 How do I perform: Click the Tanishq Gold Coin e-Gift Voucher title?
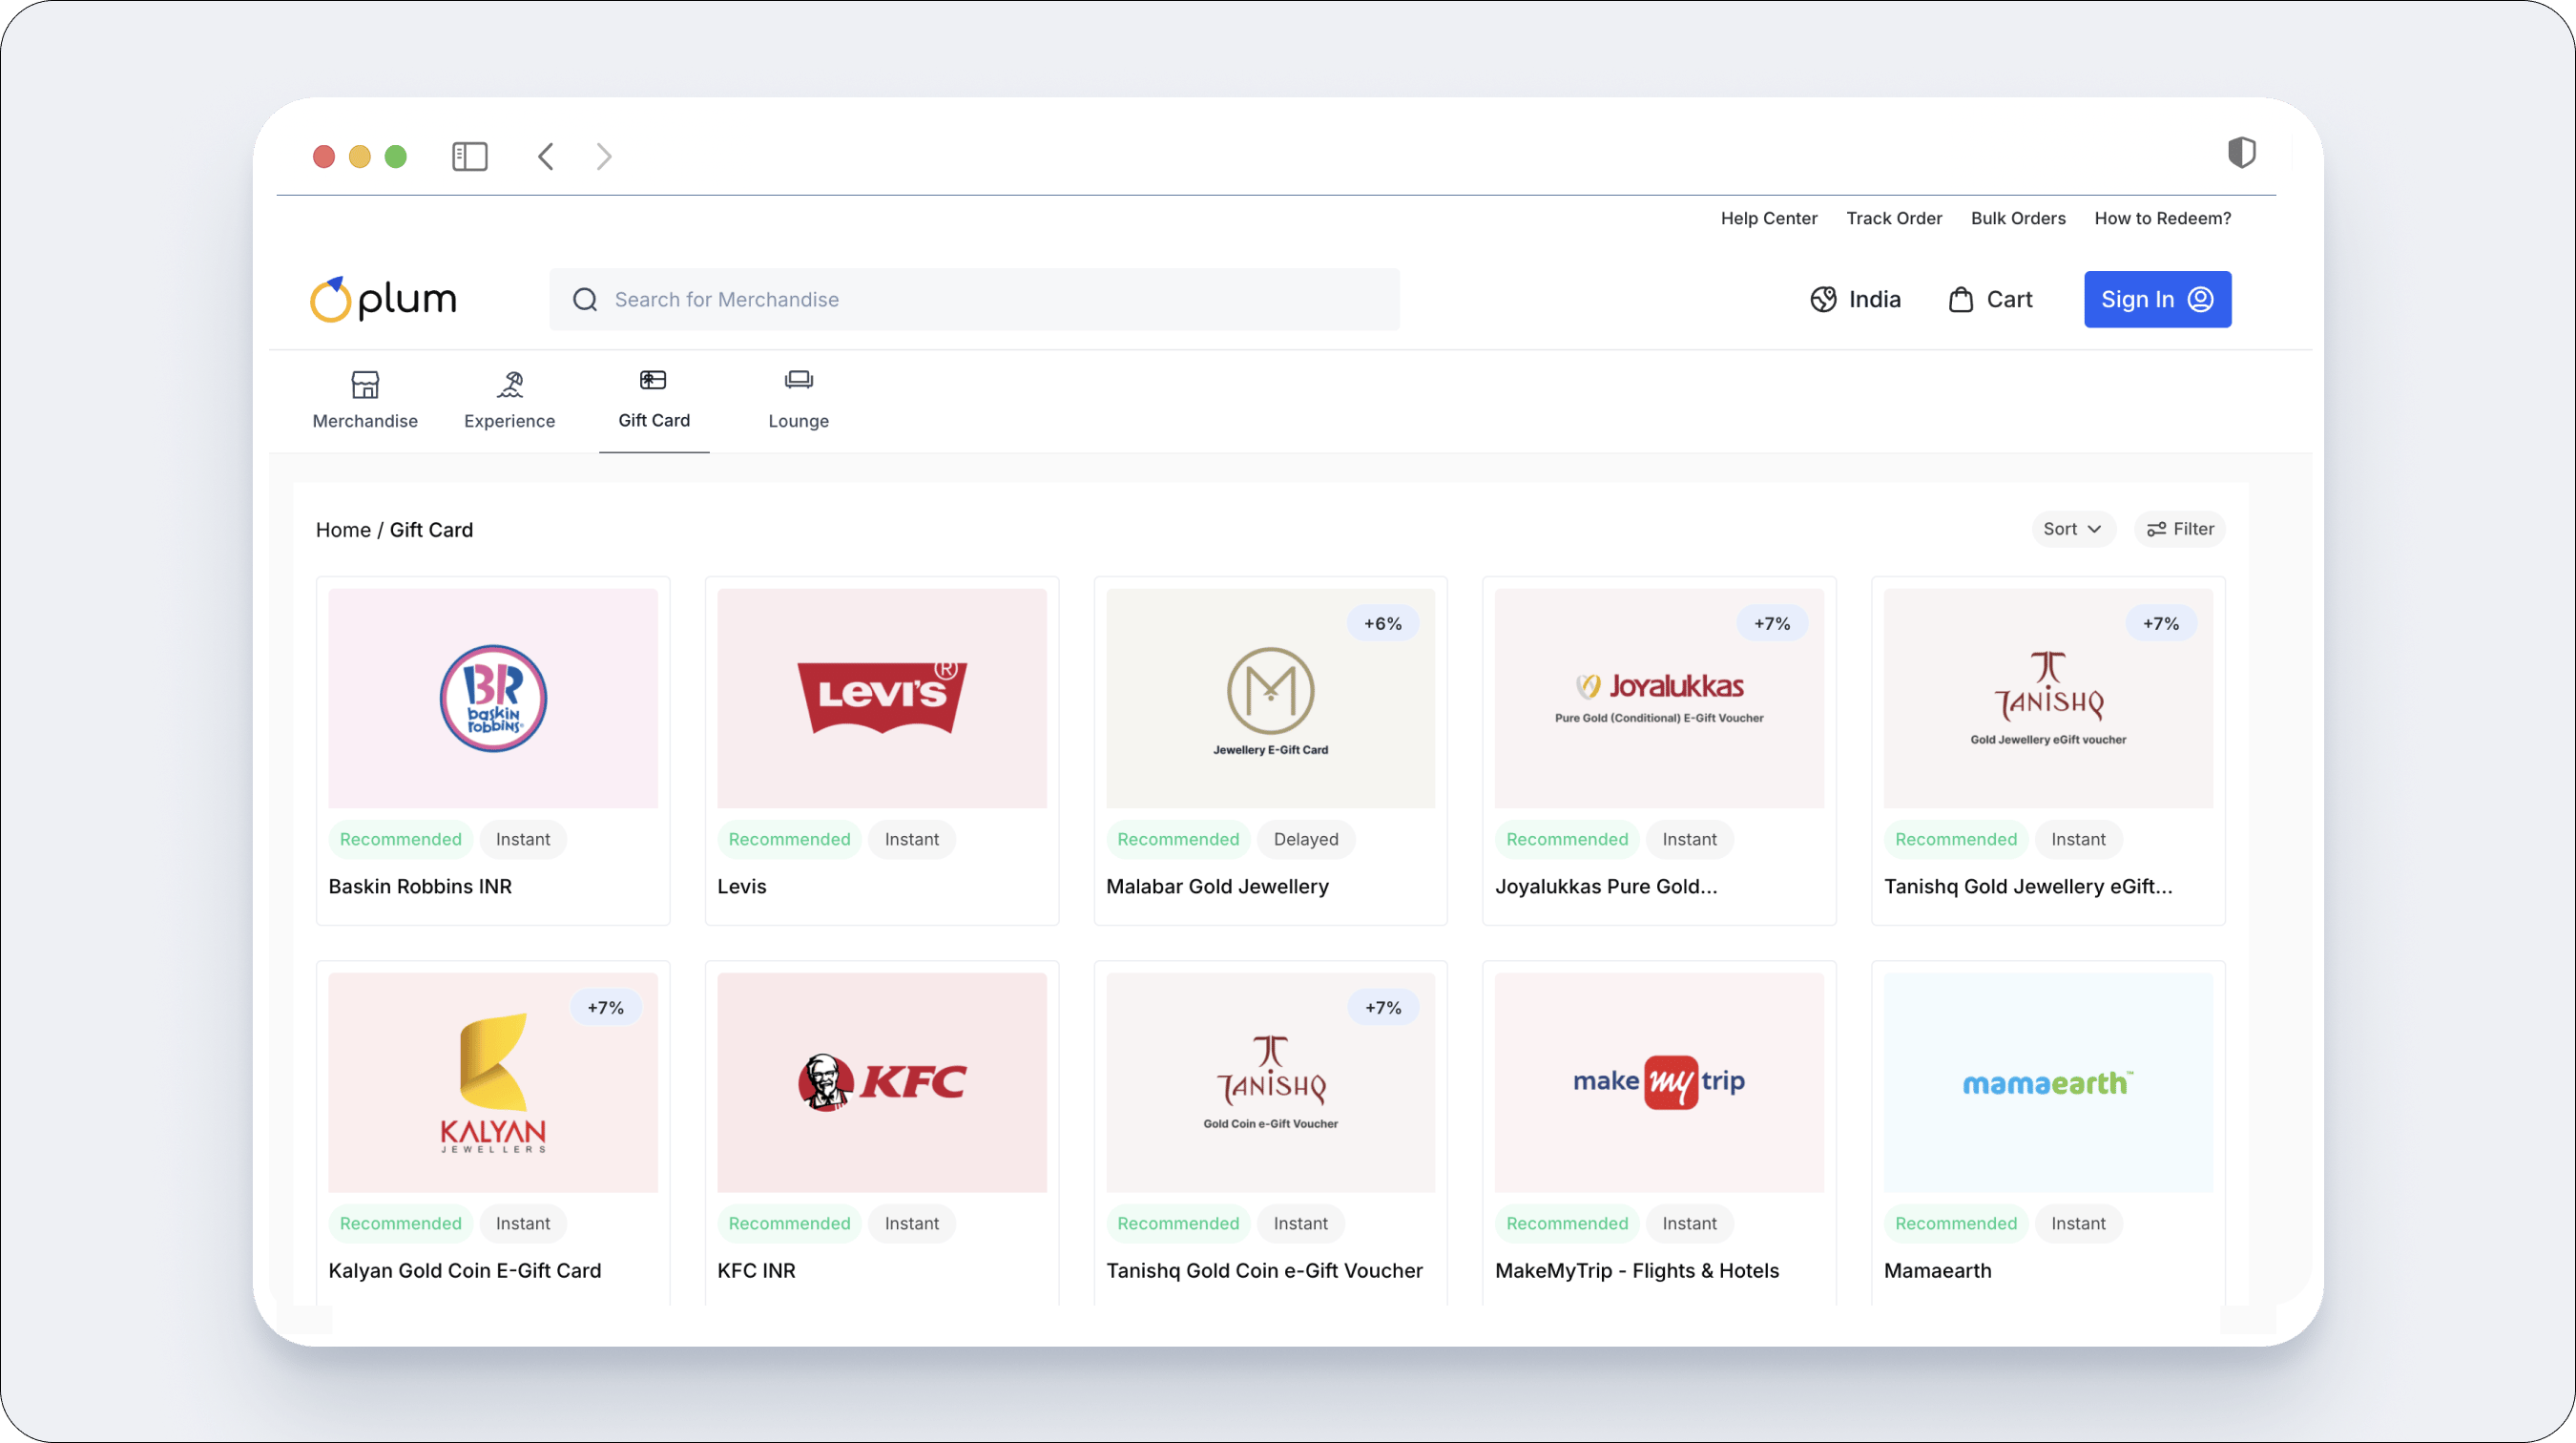pos(1264,1270)
